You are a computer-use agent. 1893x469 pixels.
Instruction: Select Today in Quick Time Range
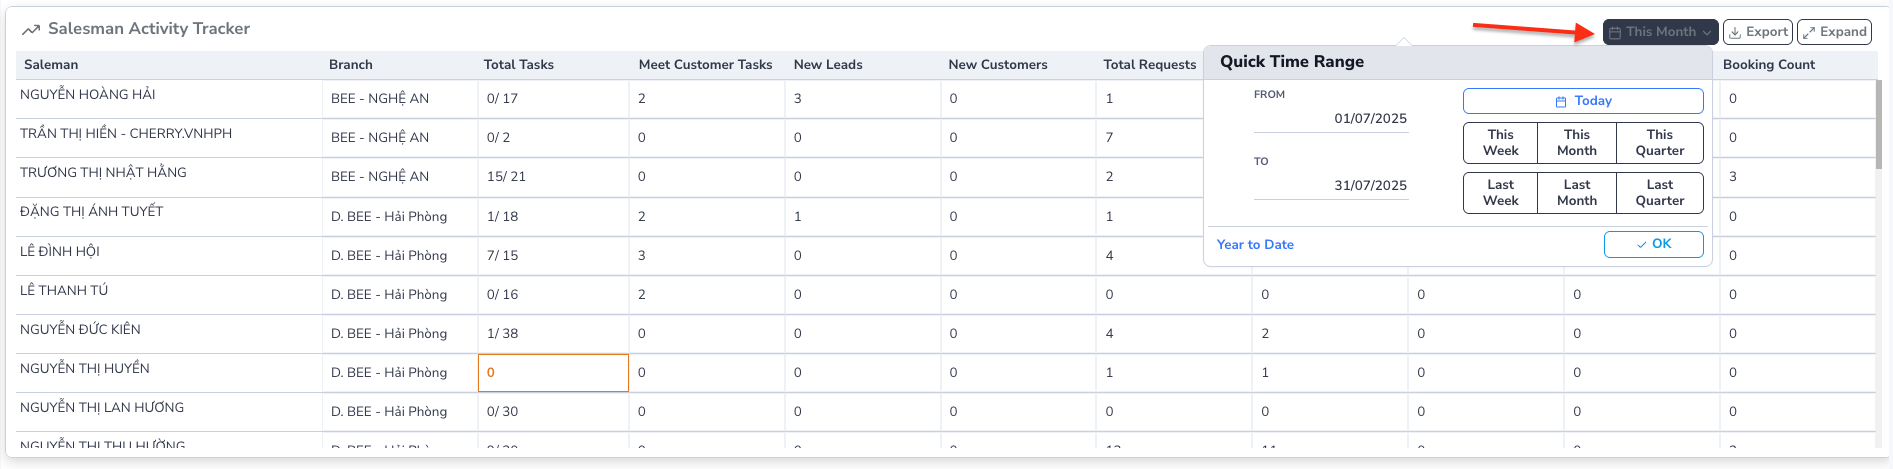point(1583,101)
